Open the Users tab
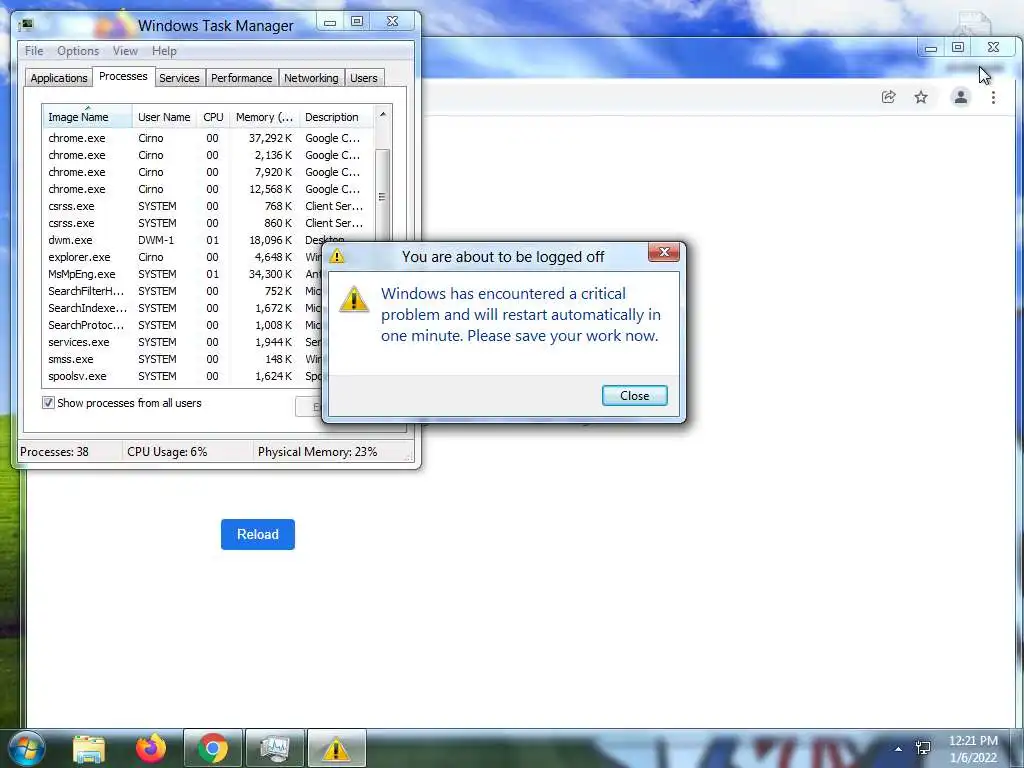The image size is (1024, 768). coord(364,78)
